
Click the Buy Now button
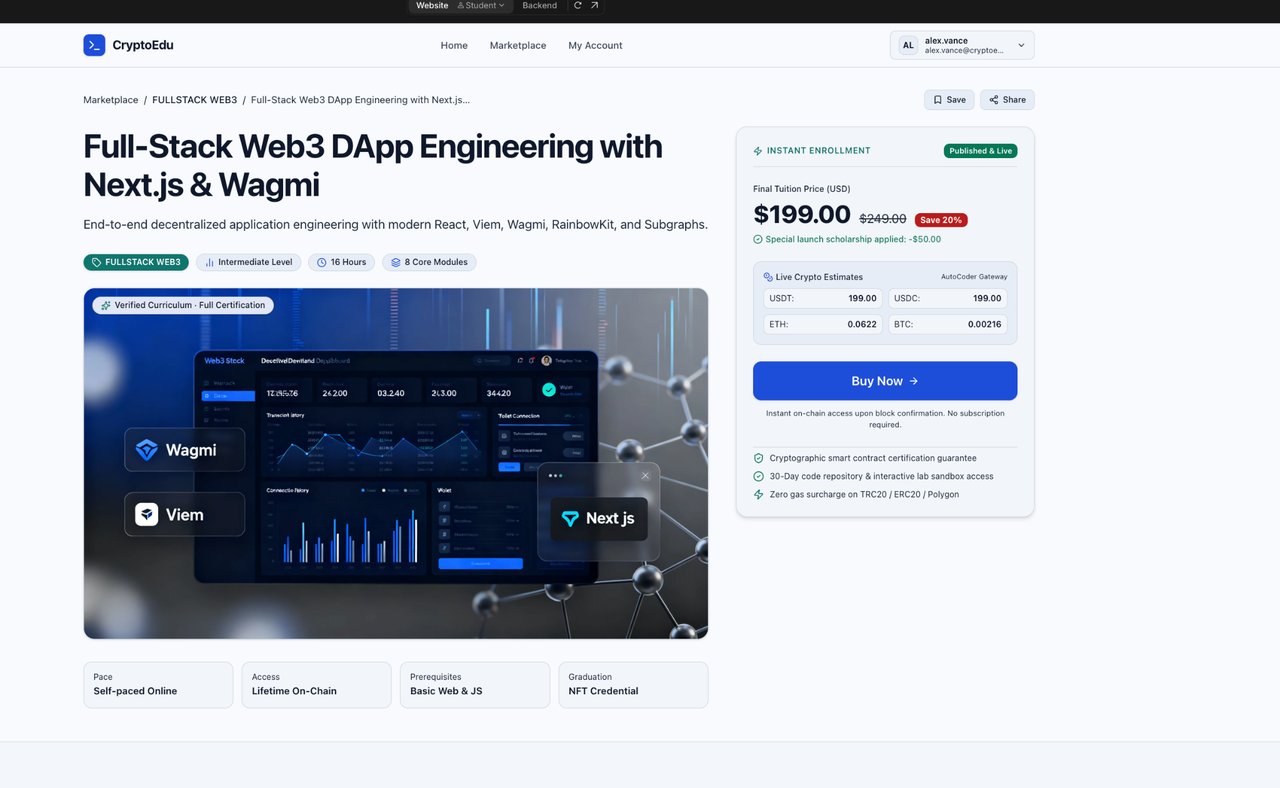coord(885,381)
